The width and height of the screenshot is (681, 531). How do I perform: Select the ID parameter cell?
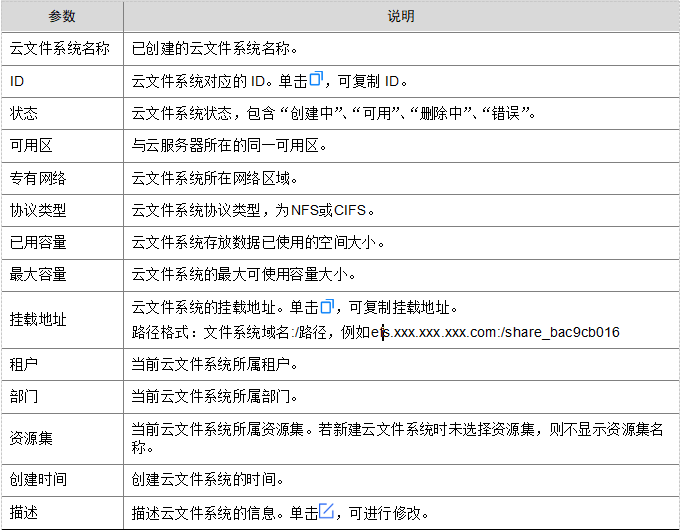63,81
